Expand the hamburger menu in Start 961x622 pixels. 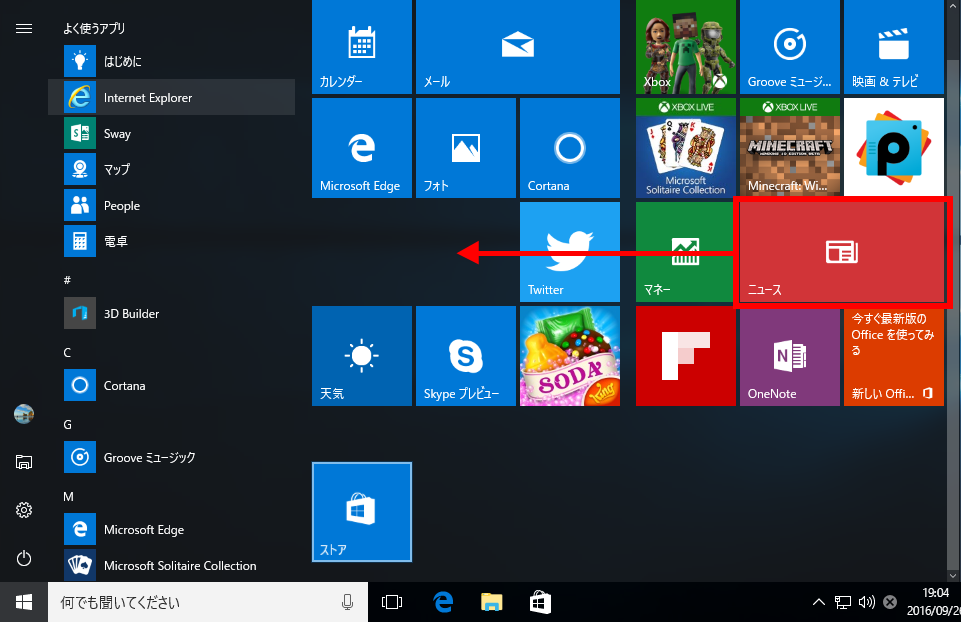click(x=24, y=29)
